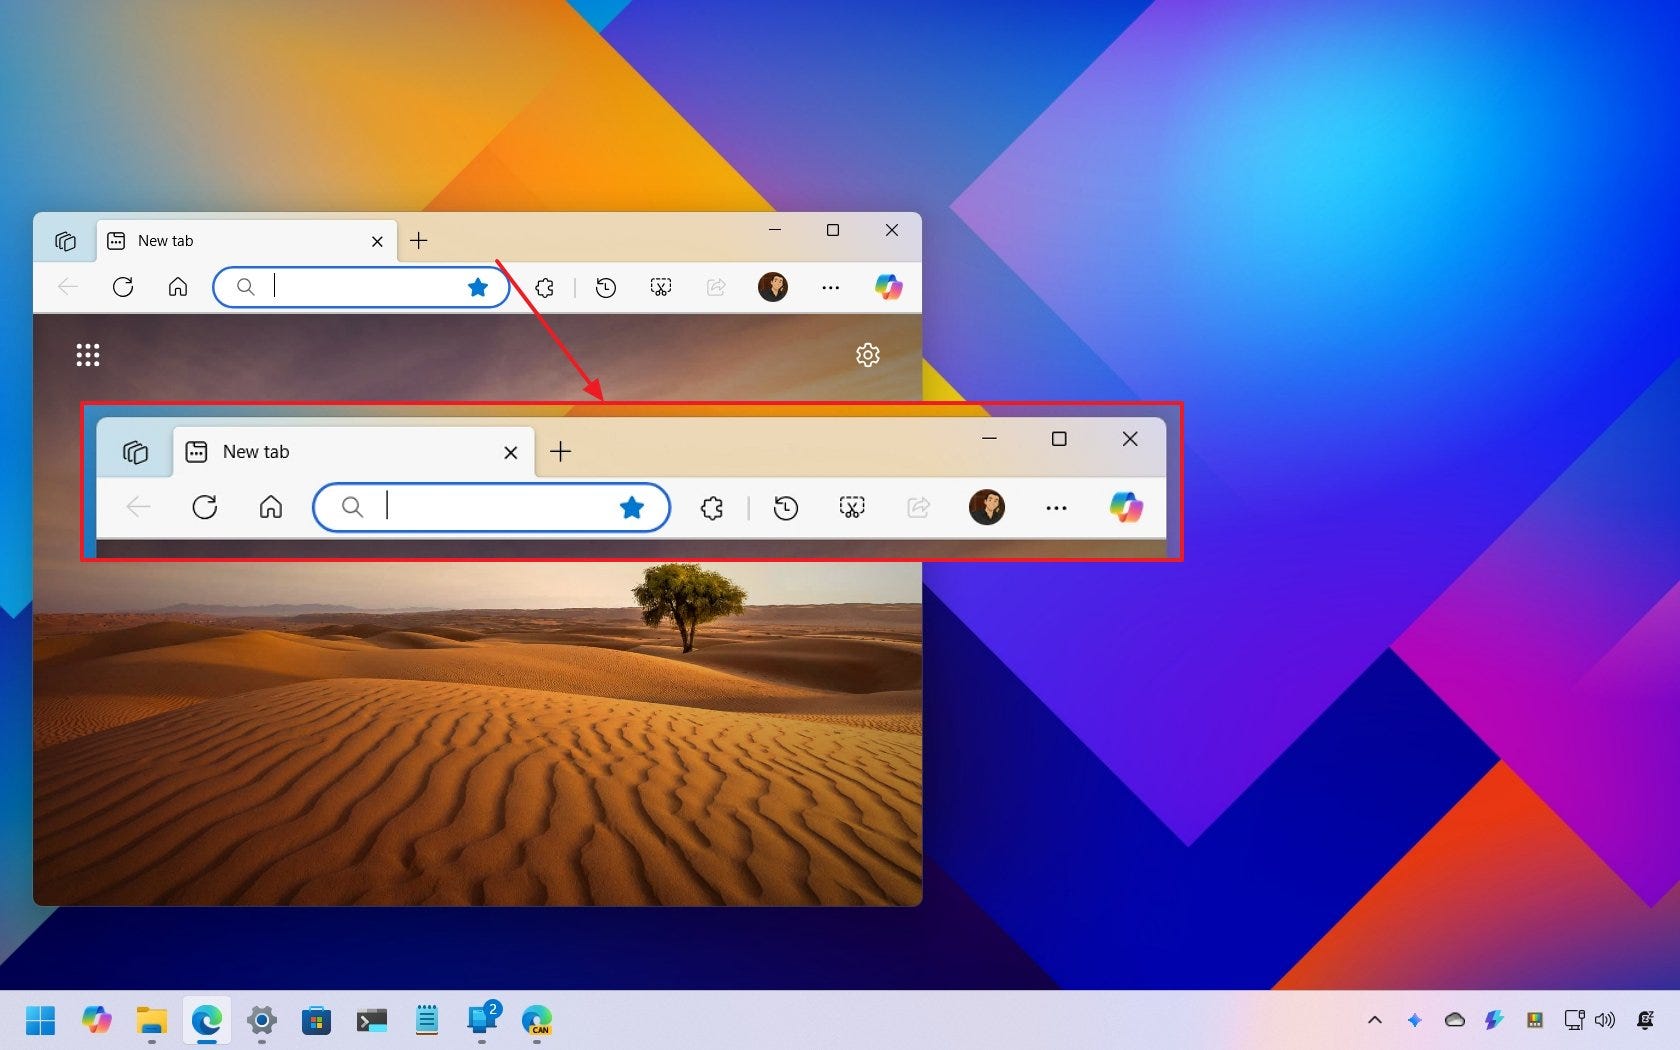Focus the address bar in the unmagnified Edge window
Image resolution: width=1680 pixels, height=1050 pixels.
(362, 287)
